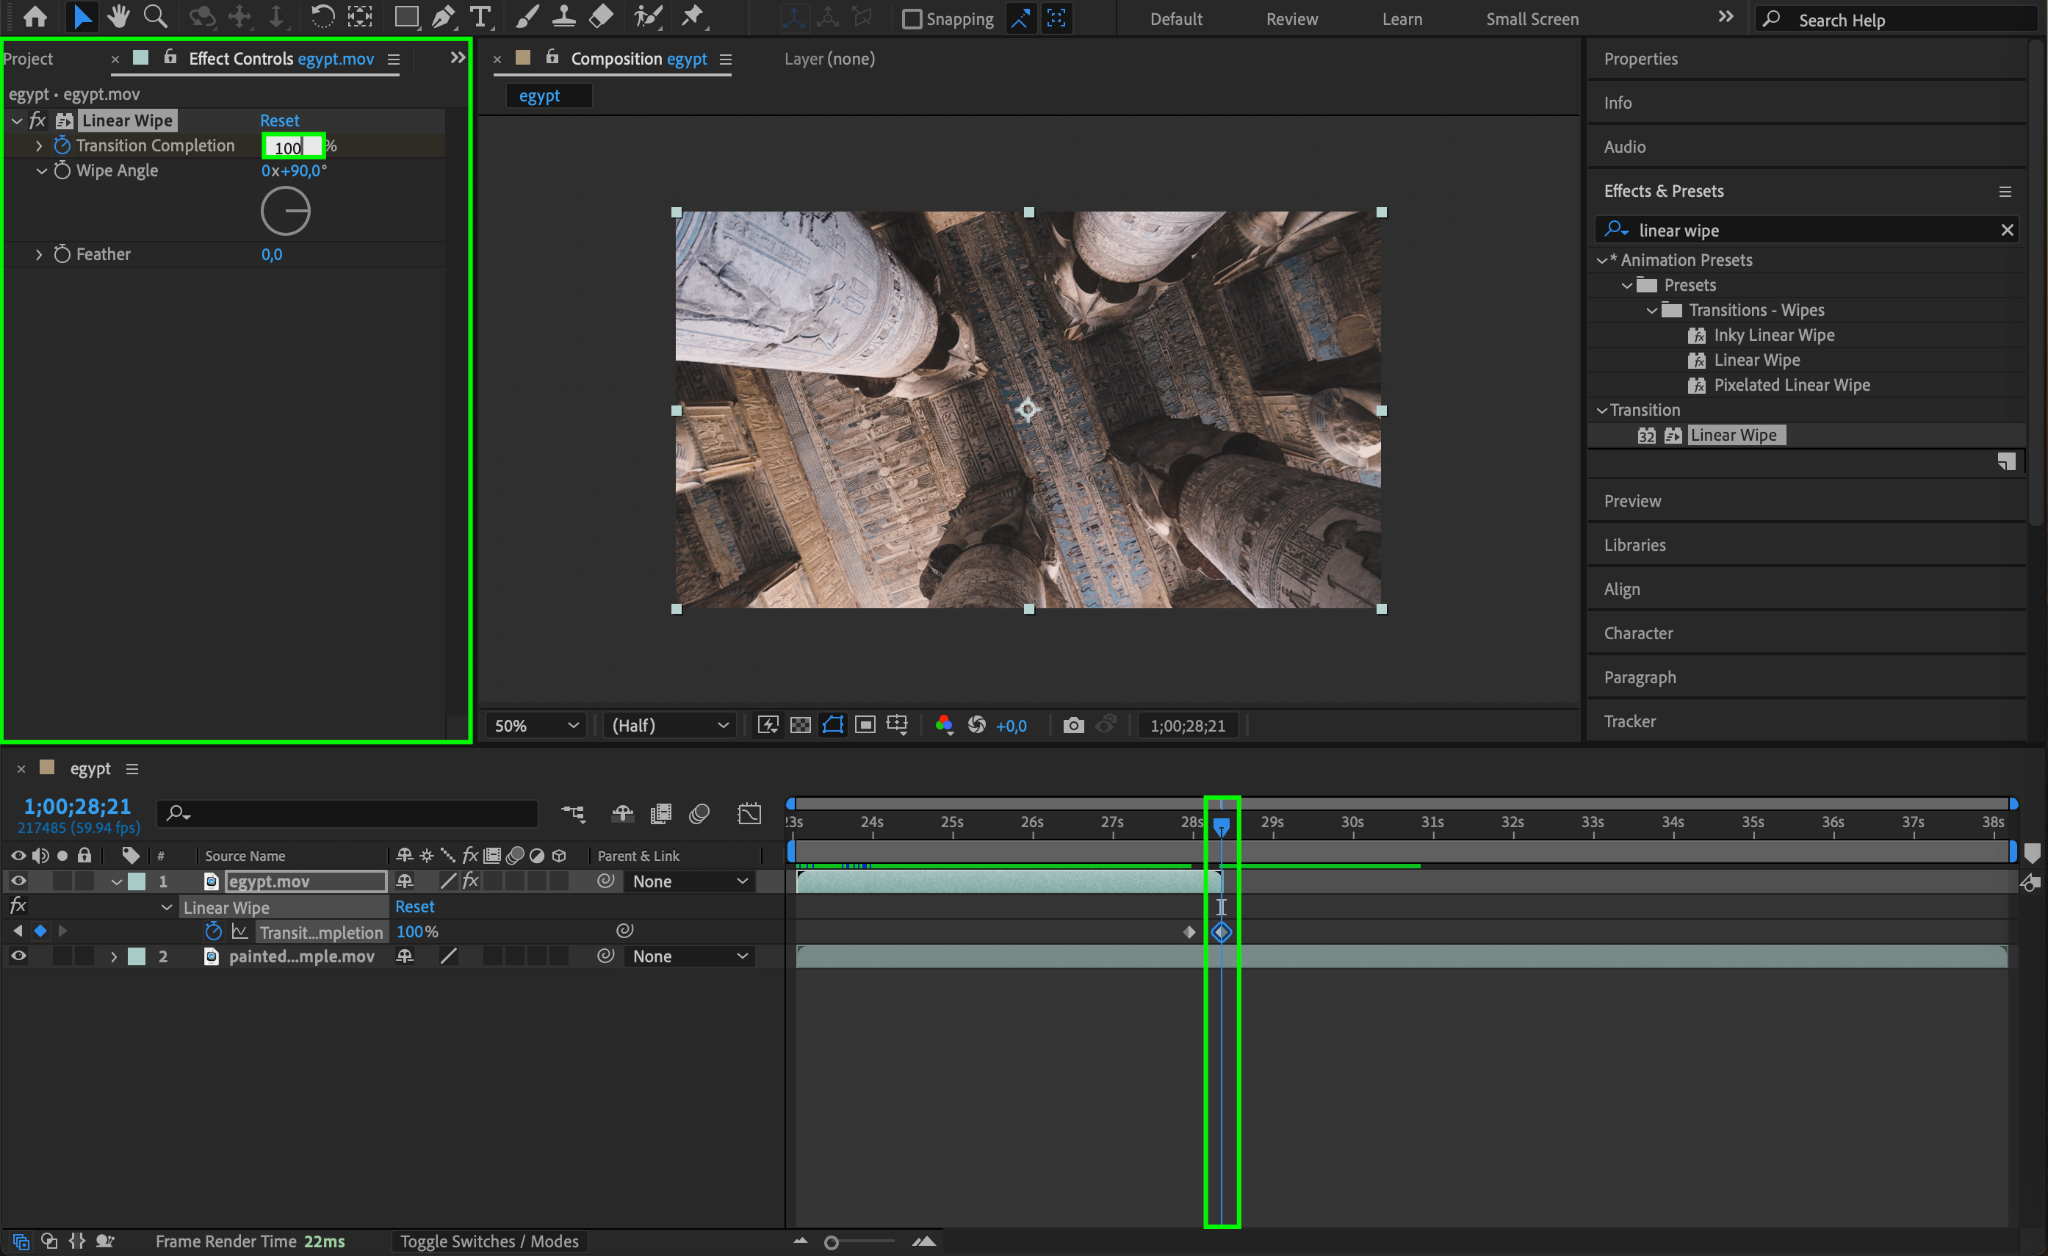Image resolution: width=2048 pixels, height=1256 pixels.
Task: Click the Home icon
Action: click(x=35, y=16)
